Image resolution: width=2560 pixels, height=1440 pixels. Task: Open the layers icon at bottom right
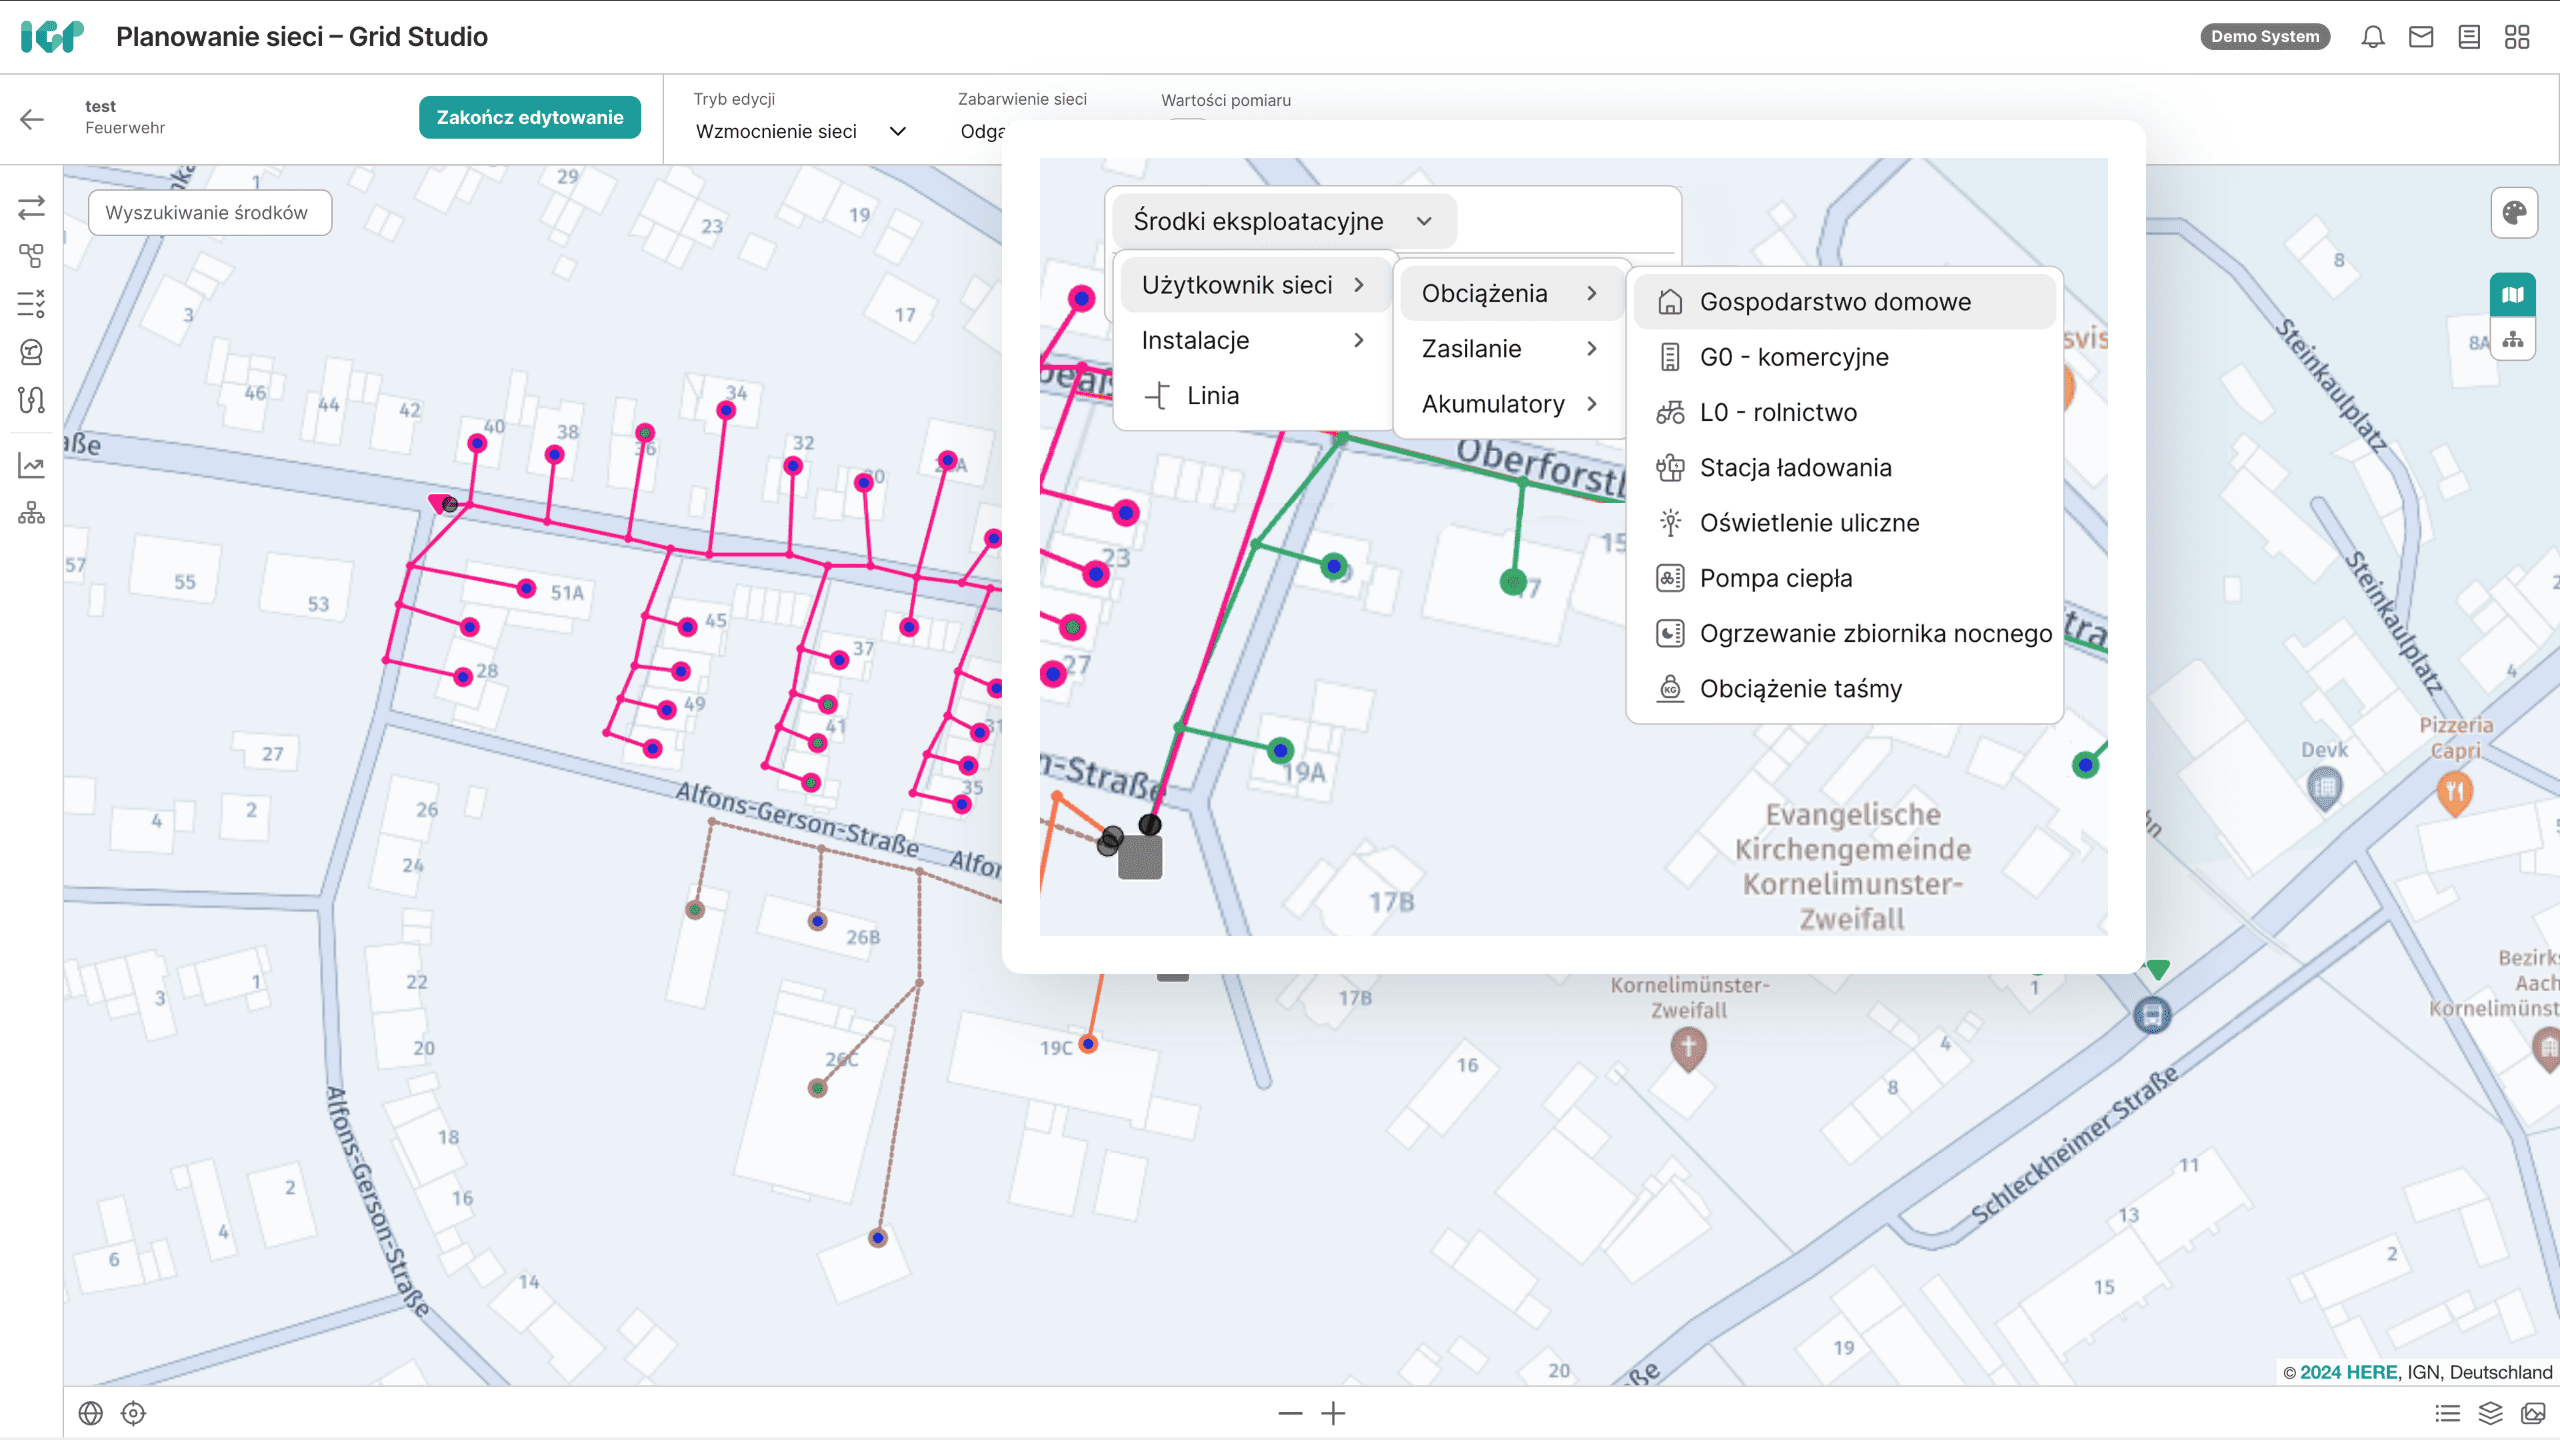coord(2490,1413)
